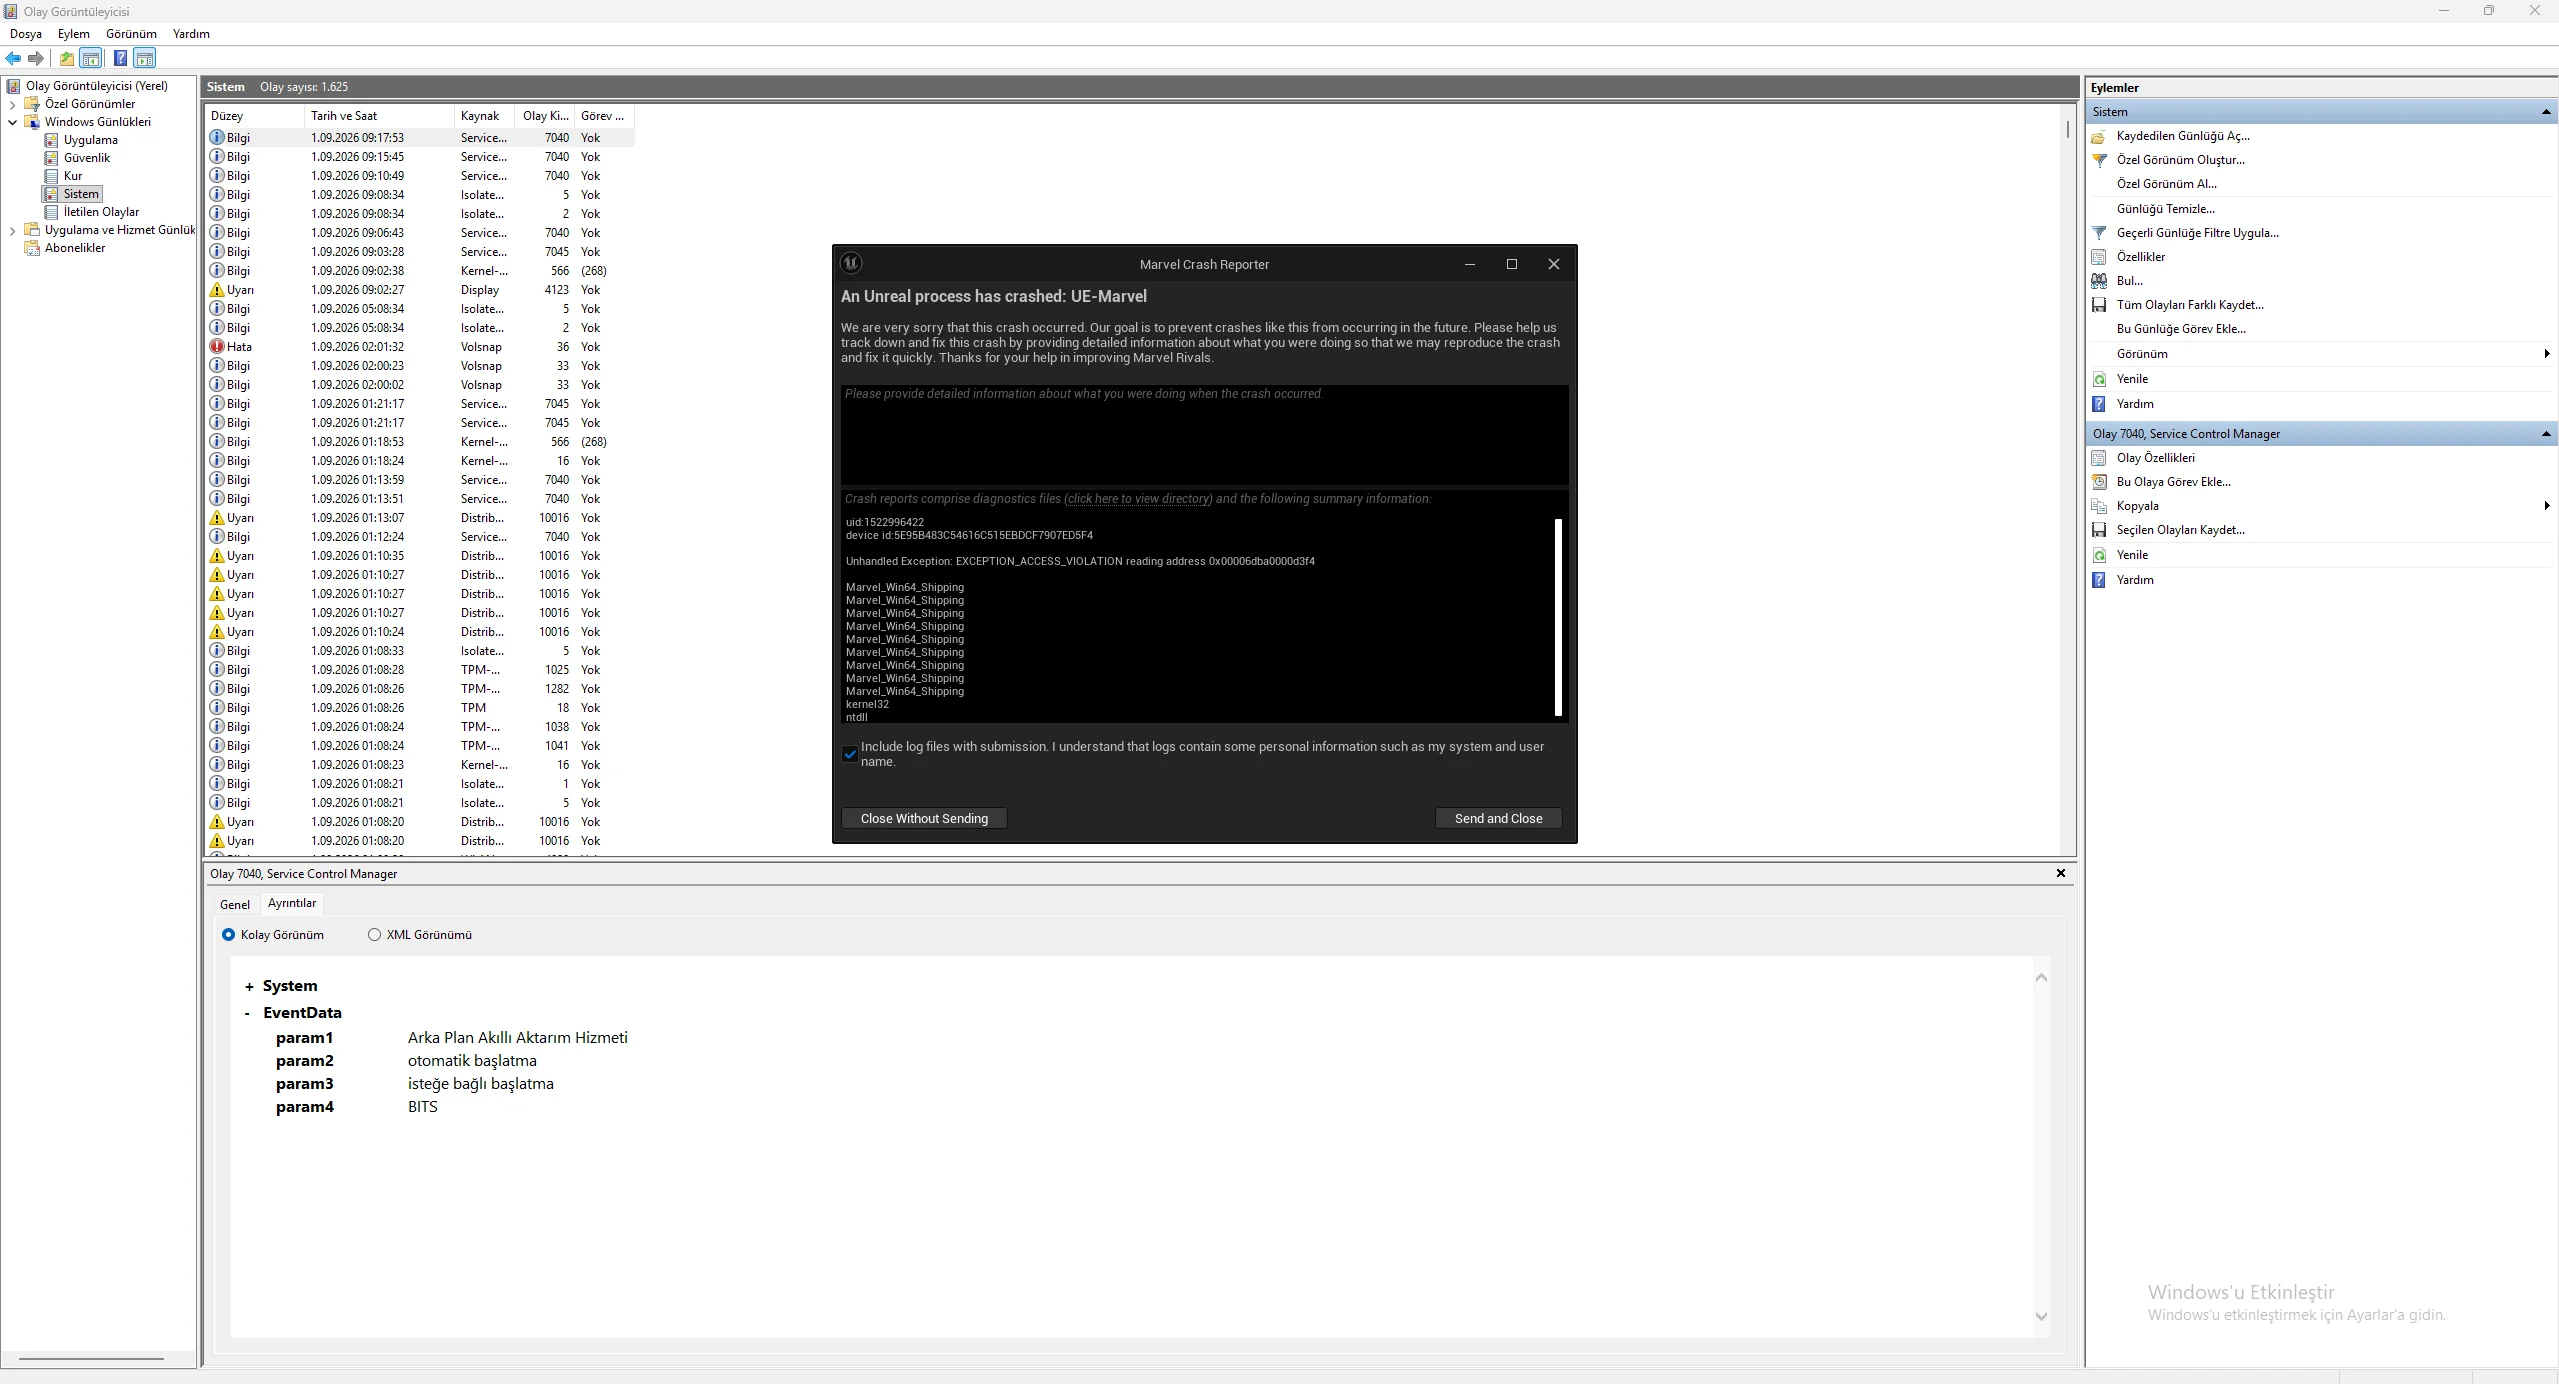Click Yardım icon under Olay 7040 section
The image size is (2559, 1384).
click(2099, 580)
